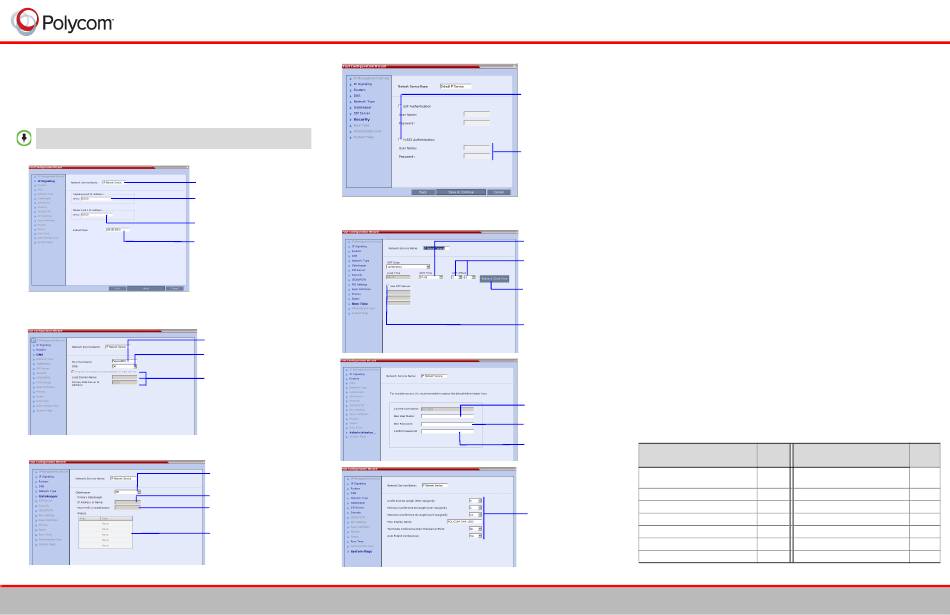Select the bold System Flags sidebar item
950x615 pixels.
[x=362, y=551]
